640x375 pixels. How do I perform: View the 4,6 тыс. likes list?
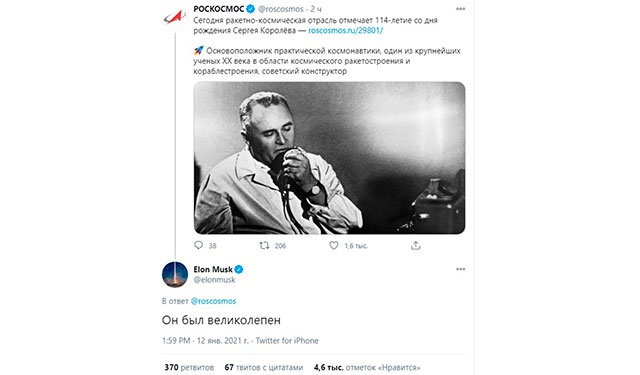(x=367, y=367)
